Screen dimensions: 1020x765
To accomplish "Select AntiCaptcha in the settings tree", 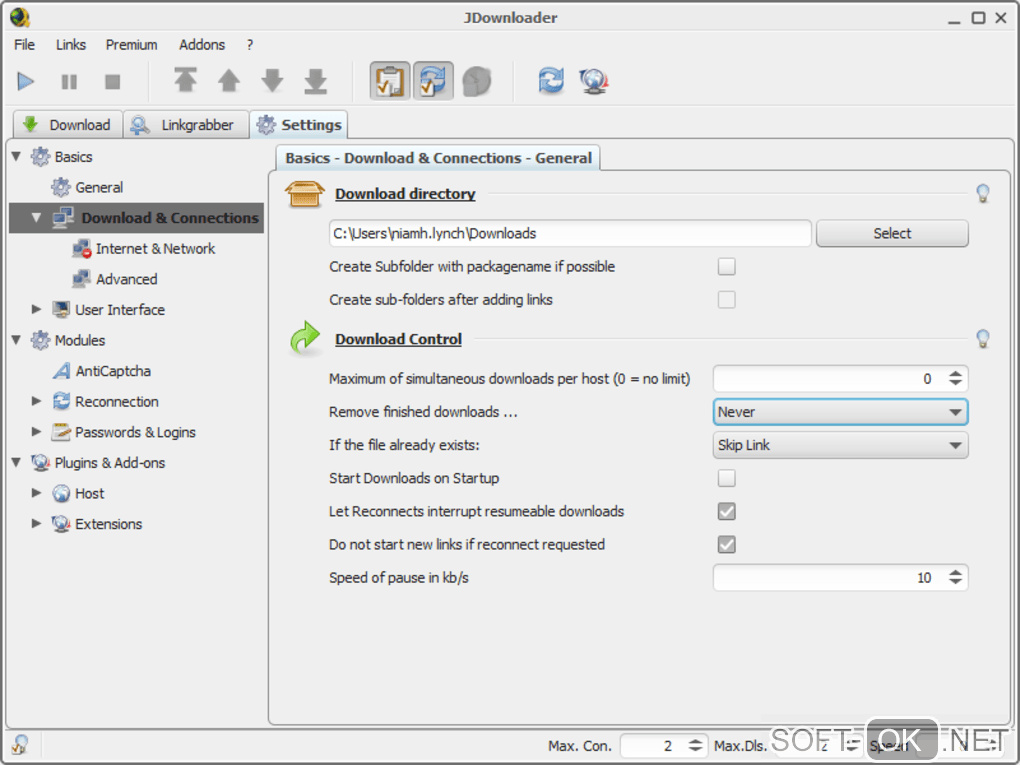I will (113, 371).
